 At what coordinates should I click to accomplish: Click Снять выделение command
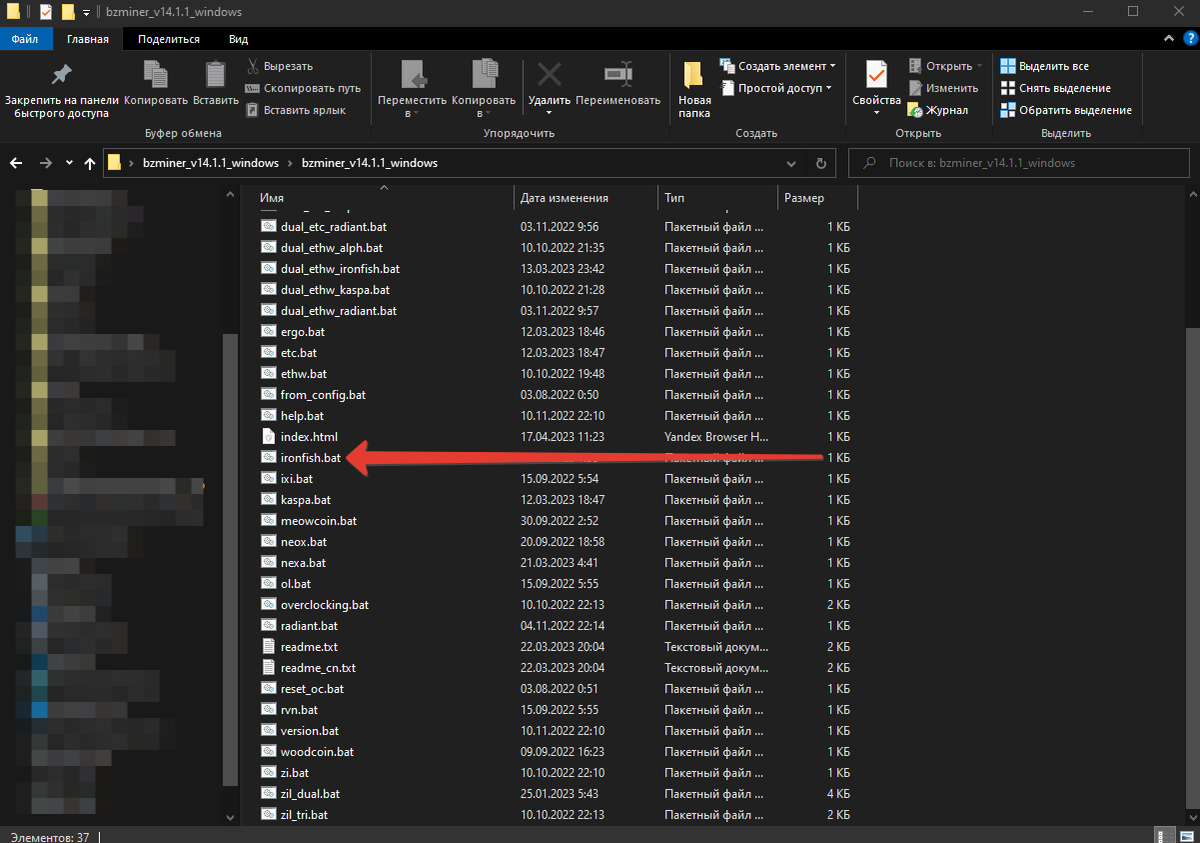(x=1056, y=88)
